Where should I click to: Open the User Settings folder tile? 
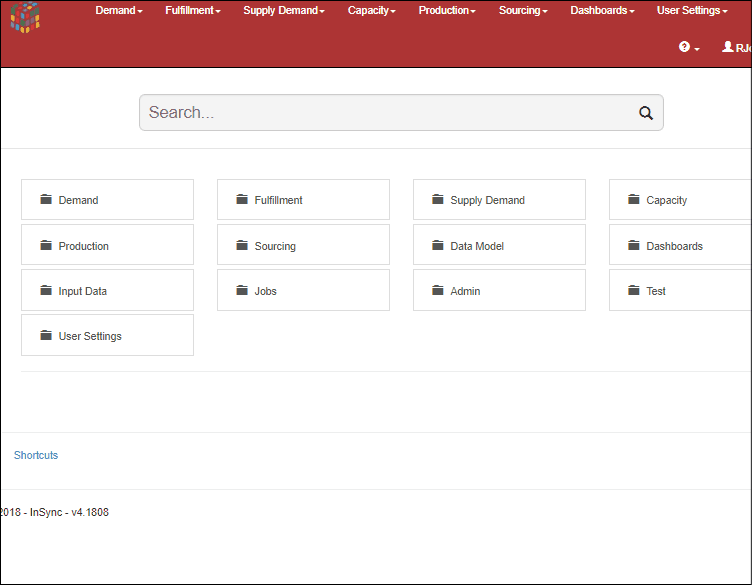click(107, 336)
